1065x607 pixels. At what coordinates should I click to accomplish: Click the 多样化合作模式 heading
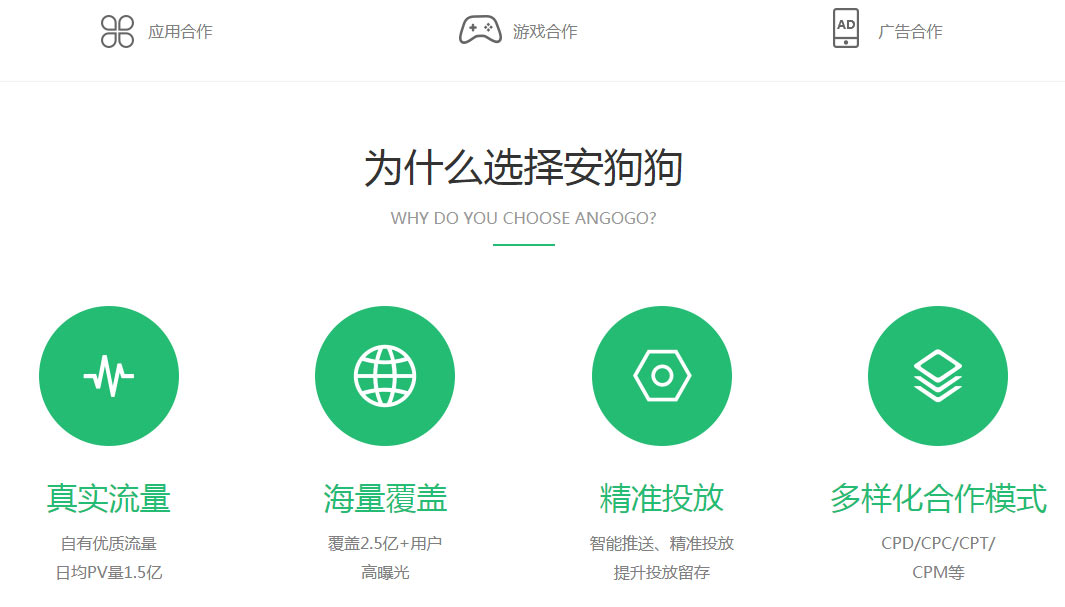938,498
